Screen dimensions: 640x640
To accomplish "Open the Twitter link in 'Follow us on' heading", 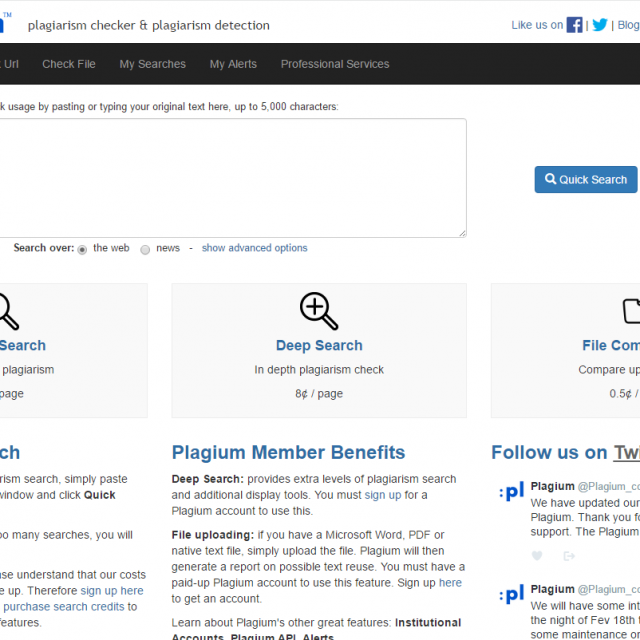I will (627, 452).
